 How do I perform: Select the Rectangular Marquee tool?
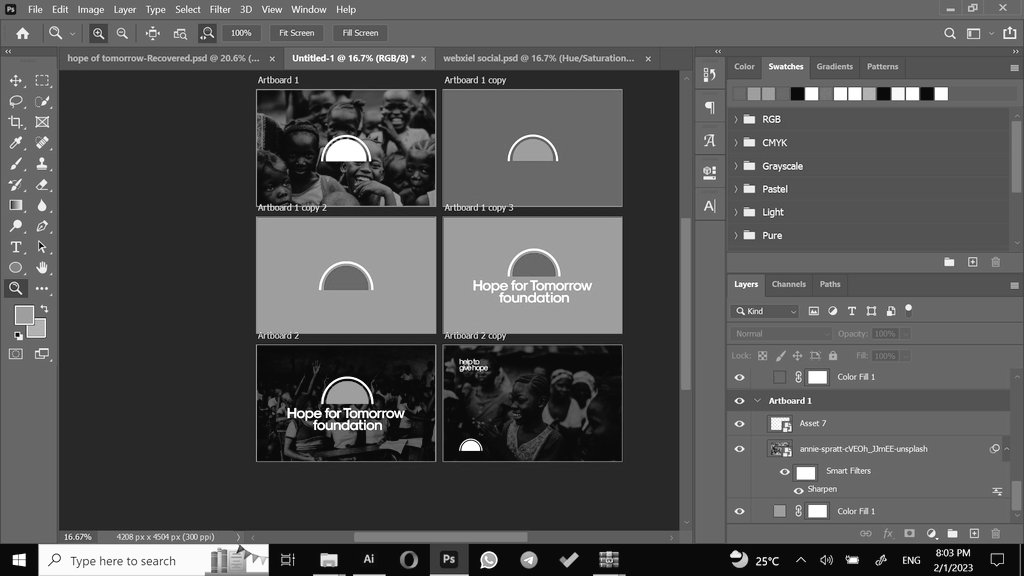coord(42,80)
